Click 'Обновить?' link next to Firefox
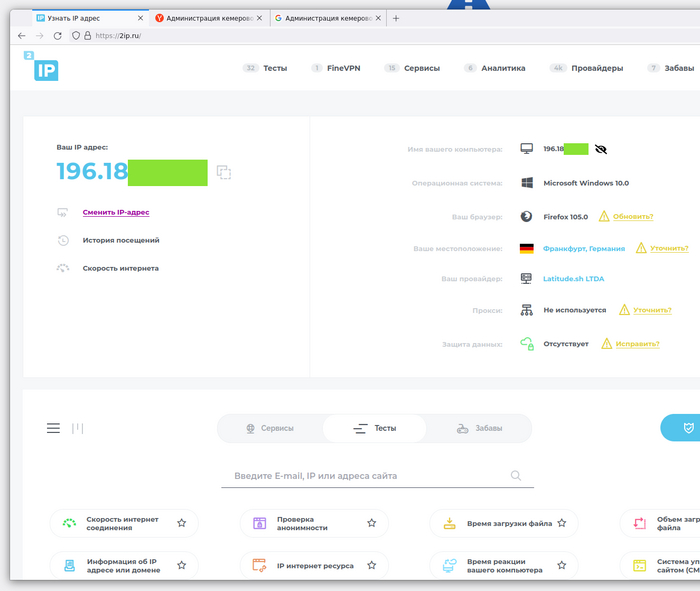This screenshot has width=700, height=591. tap(632, 216)
